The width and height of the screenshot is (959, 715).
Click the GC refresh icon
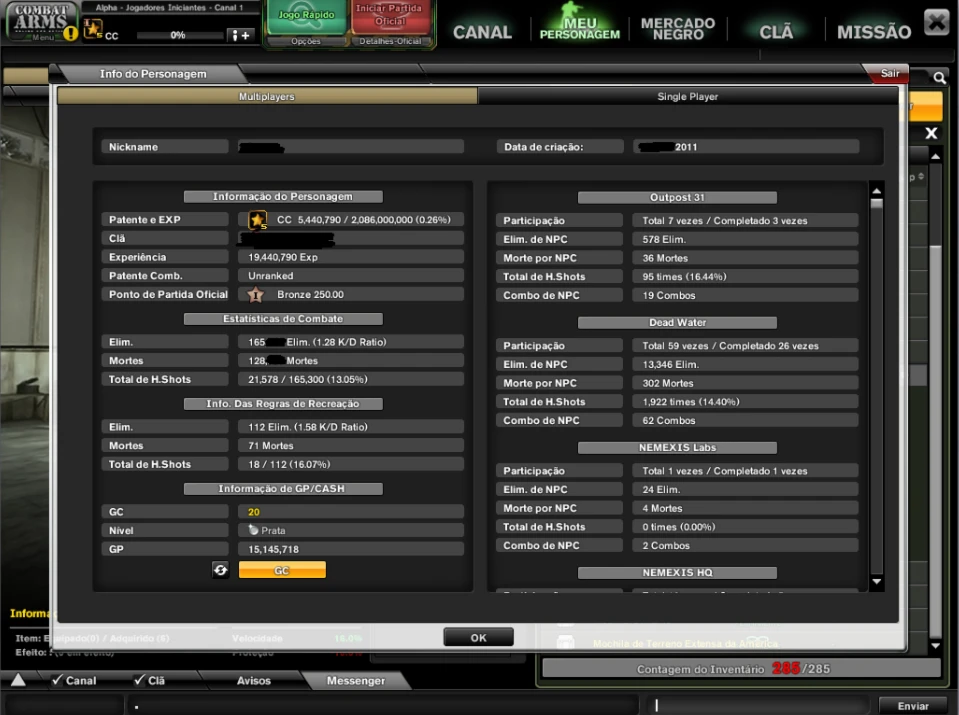point(220,570)
